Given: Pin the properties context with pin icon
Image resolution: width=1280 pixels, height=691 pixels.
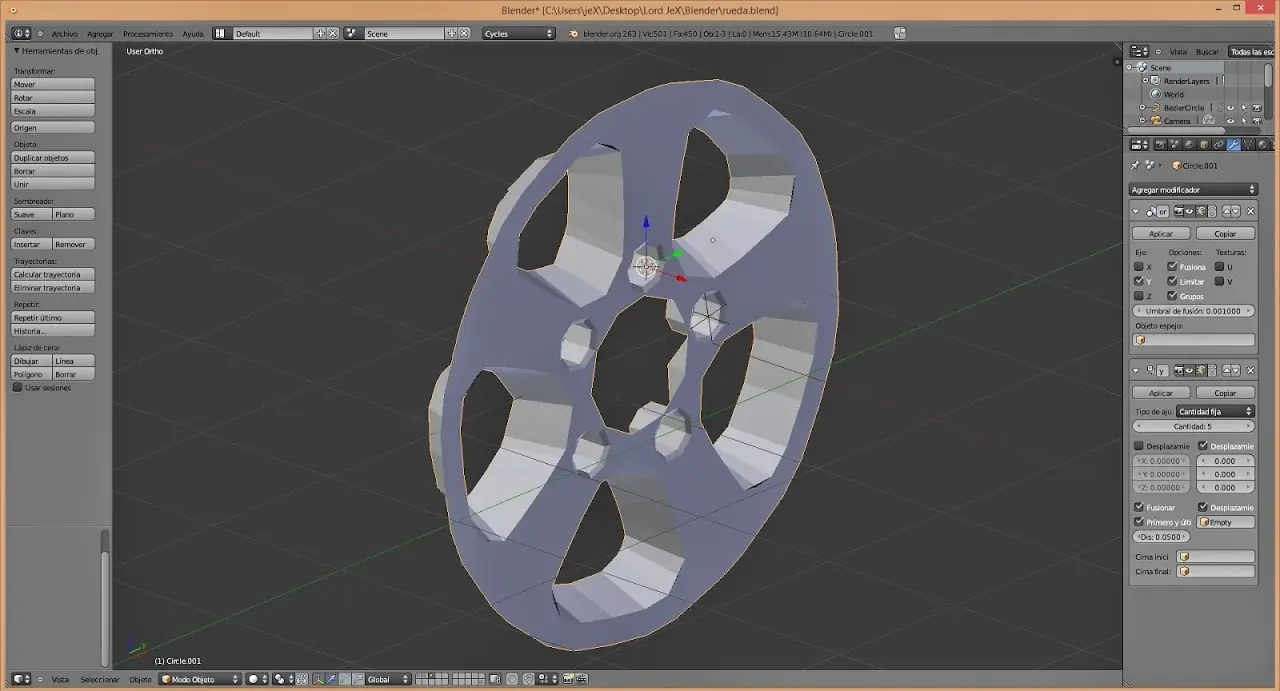Looking at the screenshot, I should click(1135, 165).
